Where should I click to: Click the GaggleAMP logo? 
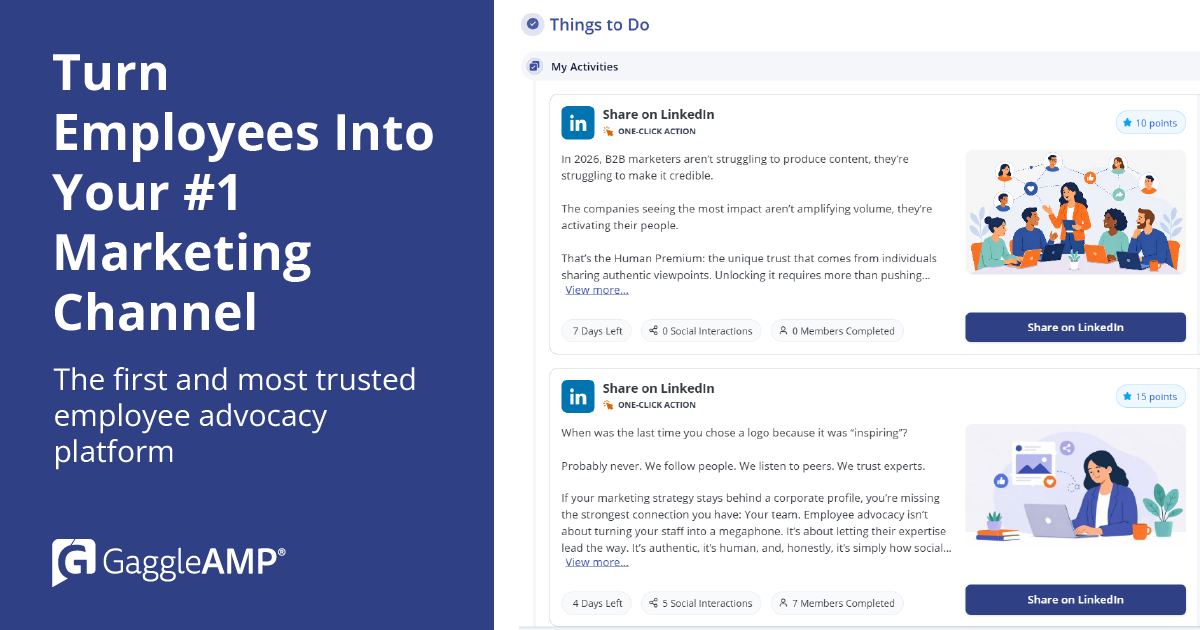coord(169,561)
